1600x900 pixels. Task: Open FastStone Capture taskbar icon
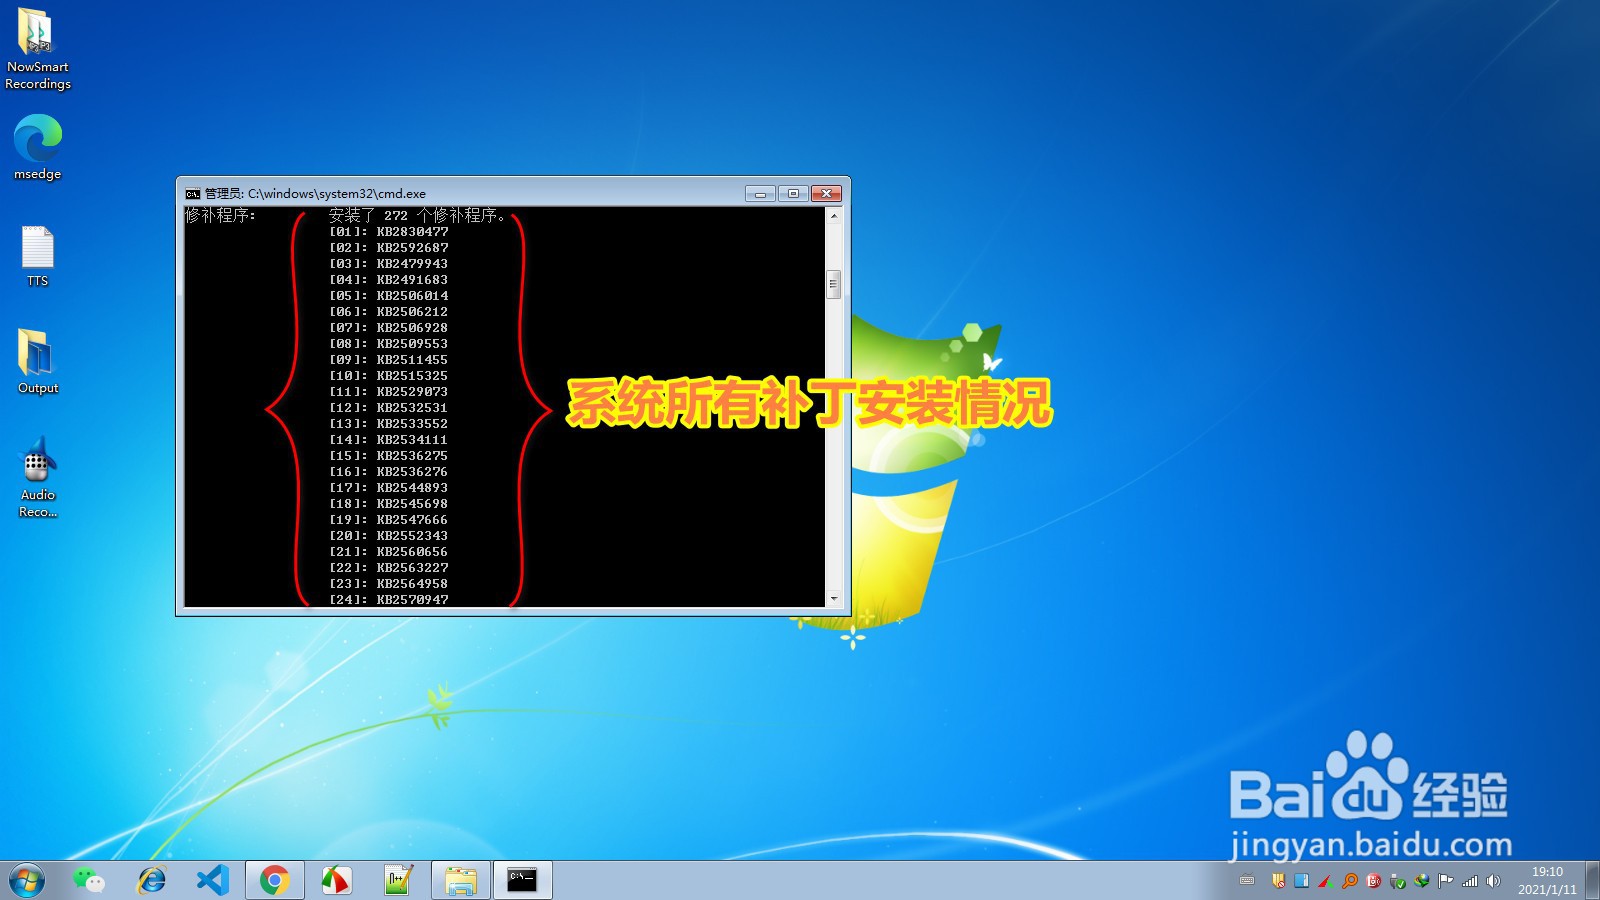tap(336, 880)
